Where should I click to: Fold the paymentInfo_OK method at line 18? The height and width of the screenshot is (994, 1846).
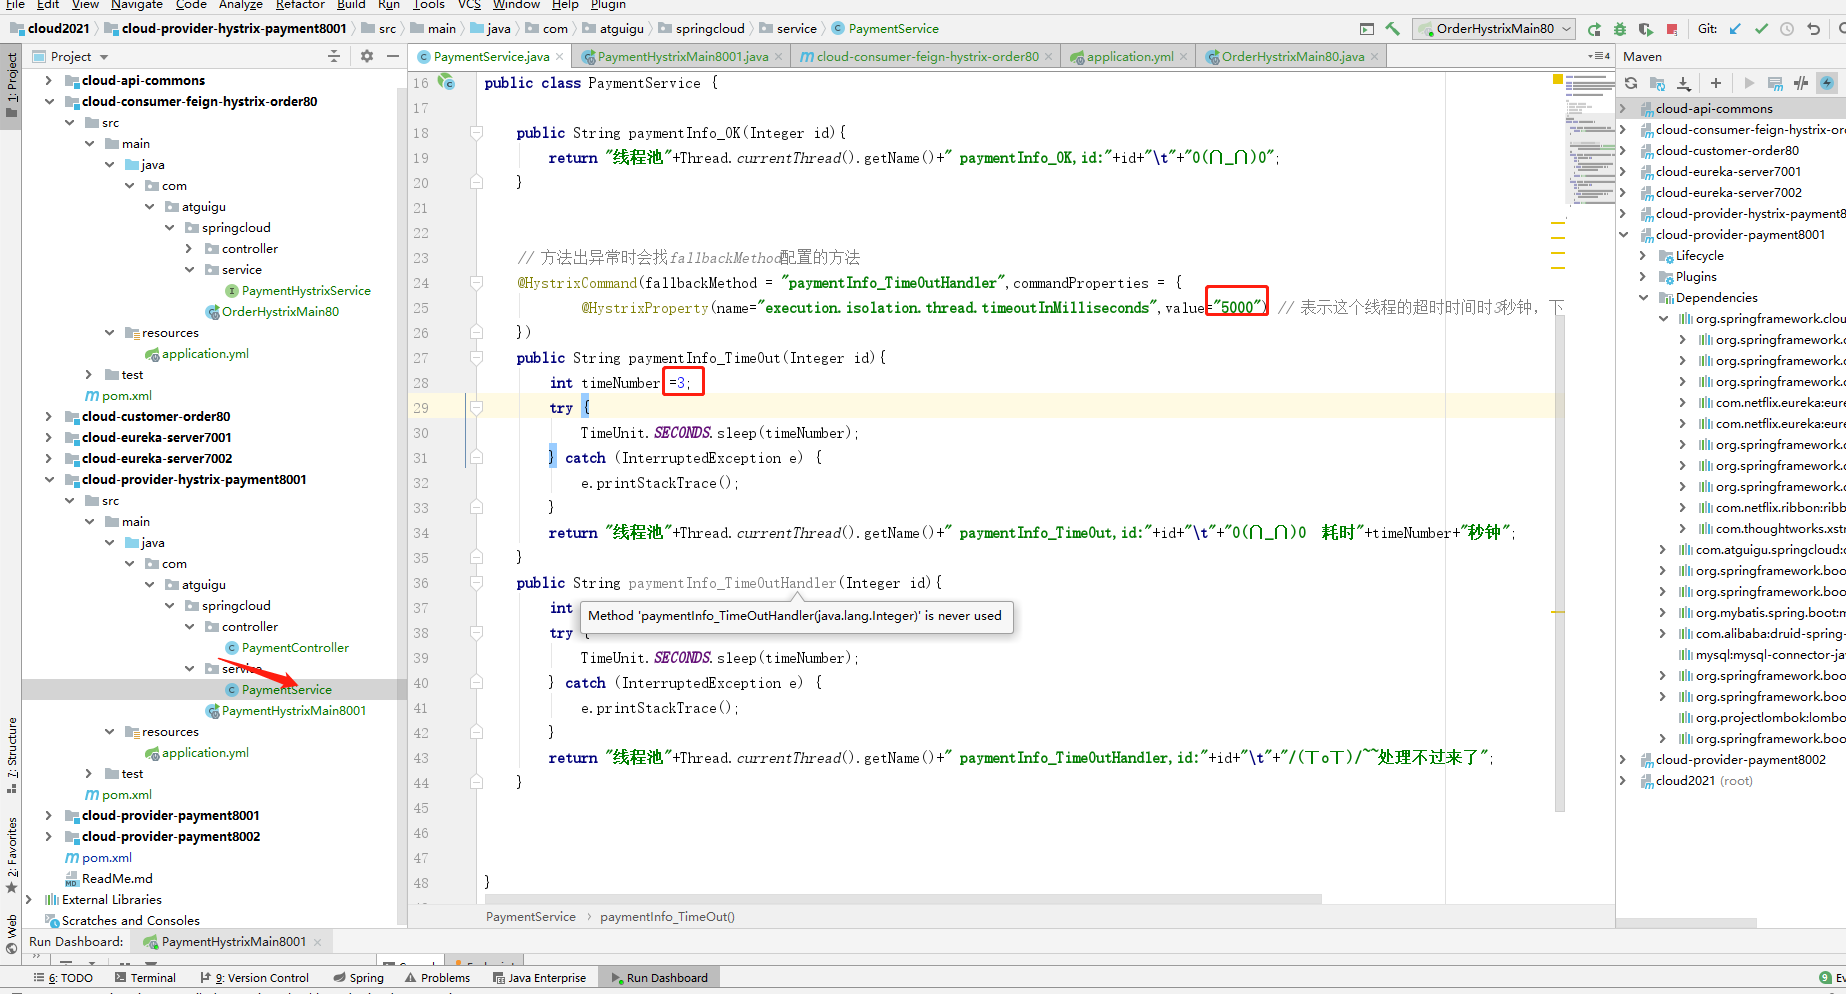[x=476, y=133]
